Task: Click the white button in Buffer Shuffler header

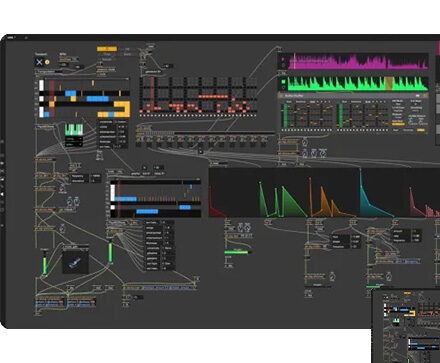Action: pyautogui.click(x=417, y=96)
